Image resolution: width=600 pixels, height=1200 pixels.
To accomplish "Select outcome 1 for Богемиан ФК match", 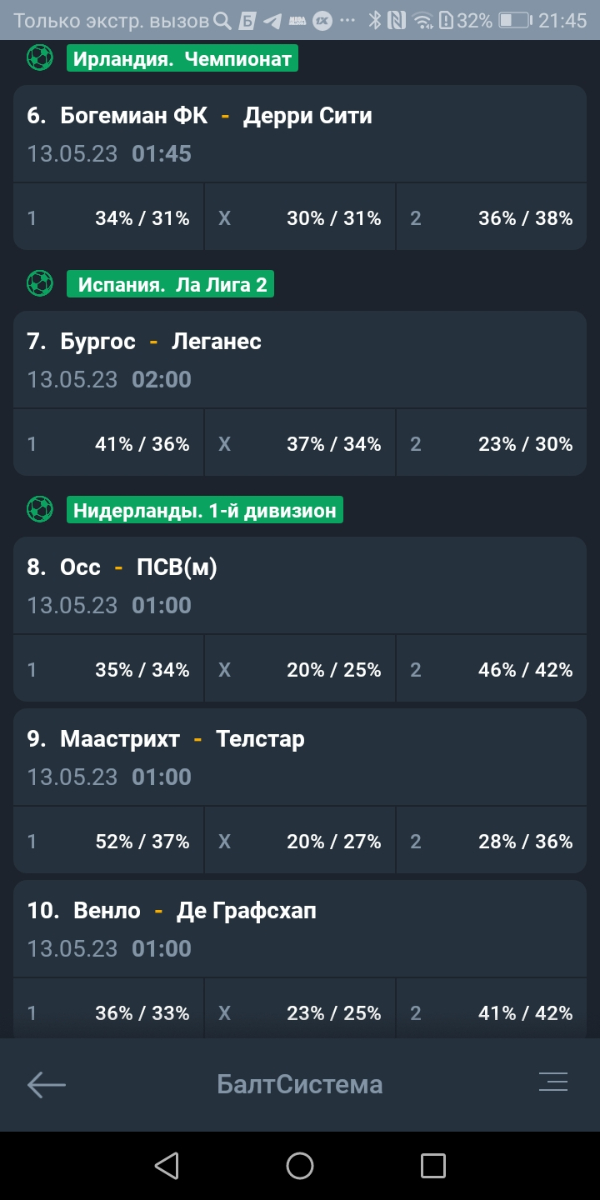I will (x=108, y=217).
